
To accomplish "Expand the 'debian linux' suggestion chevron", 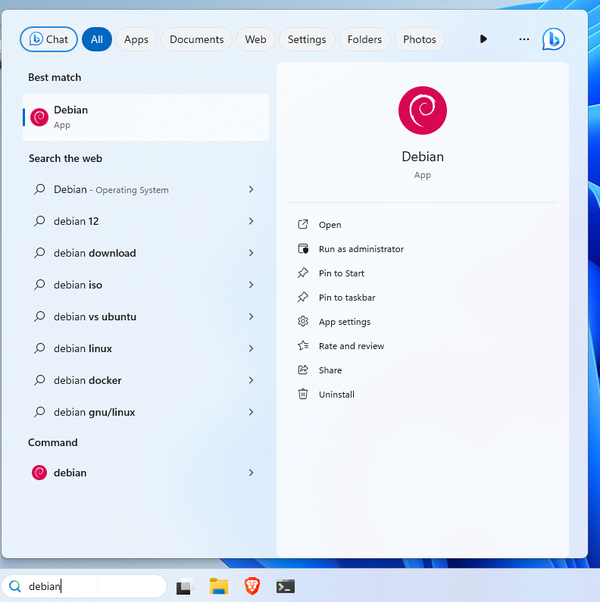I will click(x=251, y=349).
